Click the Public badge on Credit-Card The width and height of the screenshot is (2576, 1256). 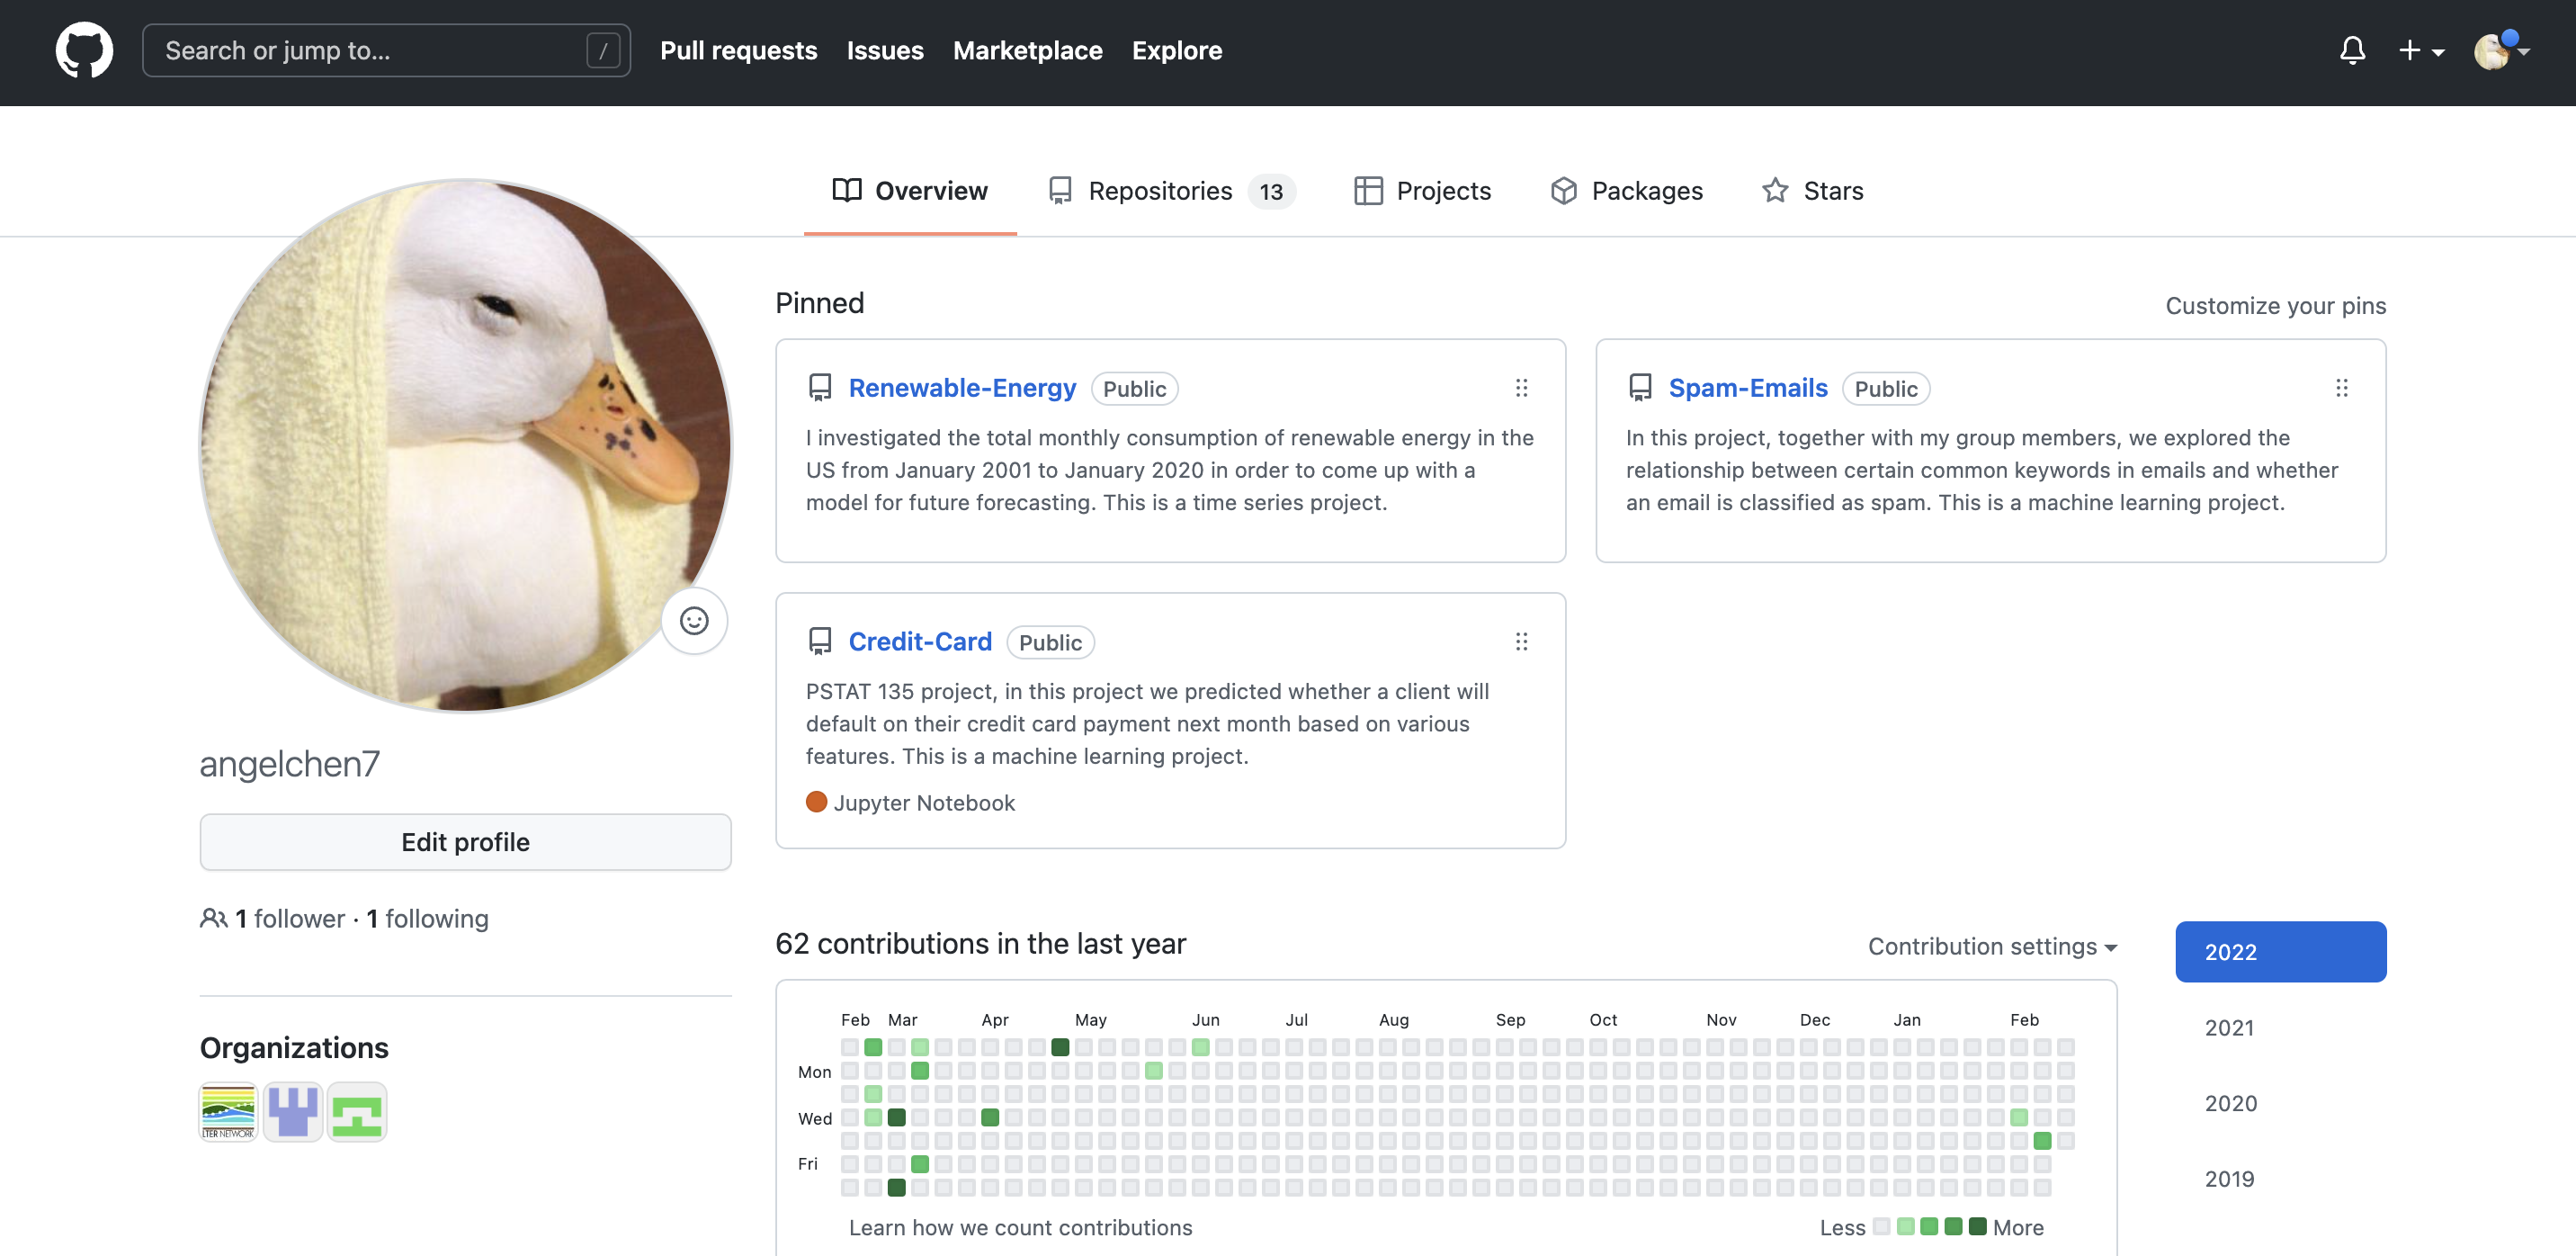[1050, 643]
